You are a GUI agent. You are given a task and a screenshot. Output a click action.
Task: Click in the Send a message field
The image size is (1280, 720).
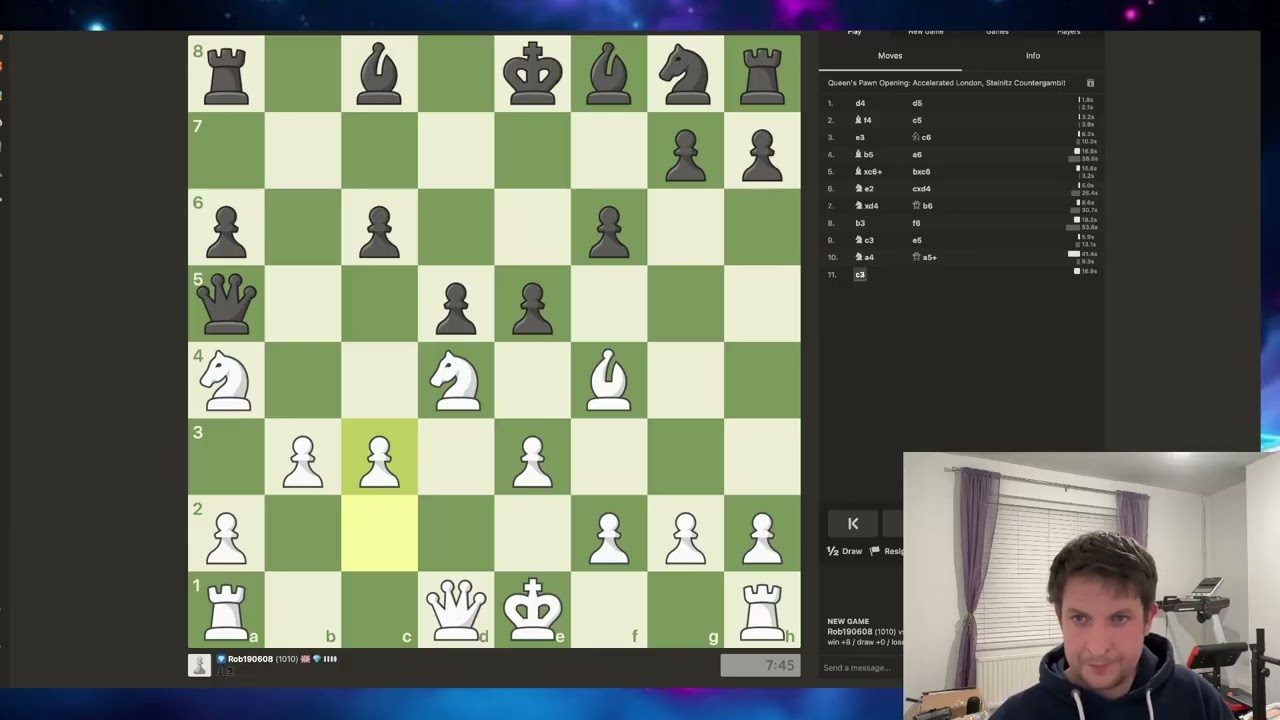click(861, 668)
